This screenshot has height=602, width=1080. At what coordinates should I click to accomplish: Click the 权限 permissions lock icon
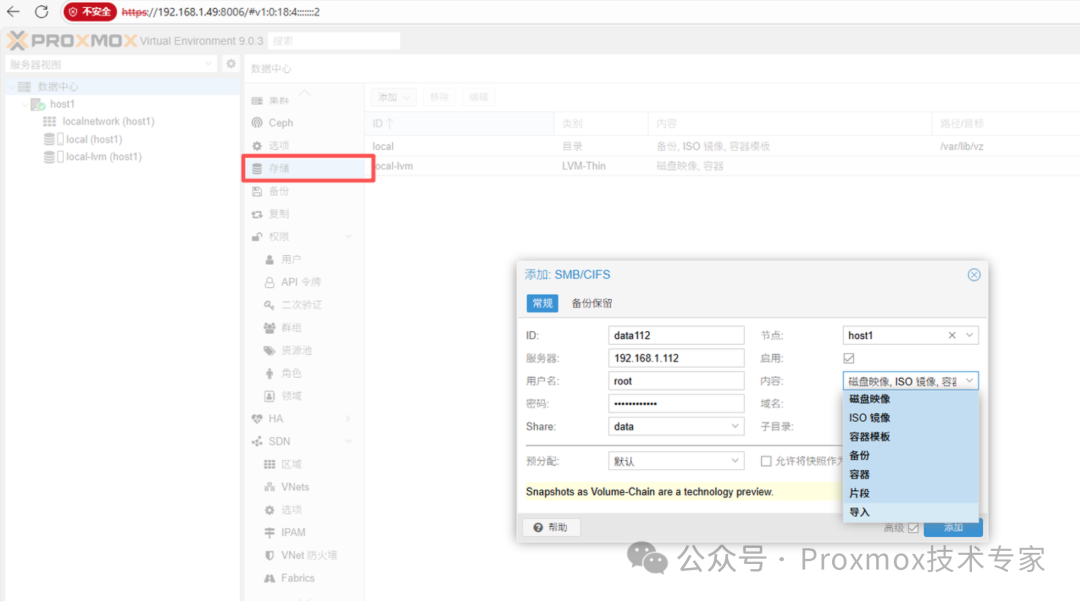click(257, 237)
